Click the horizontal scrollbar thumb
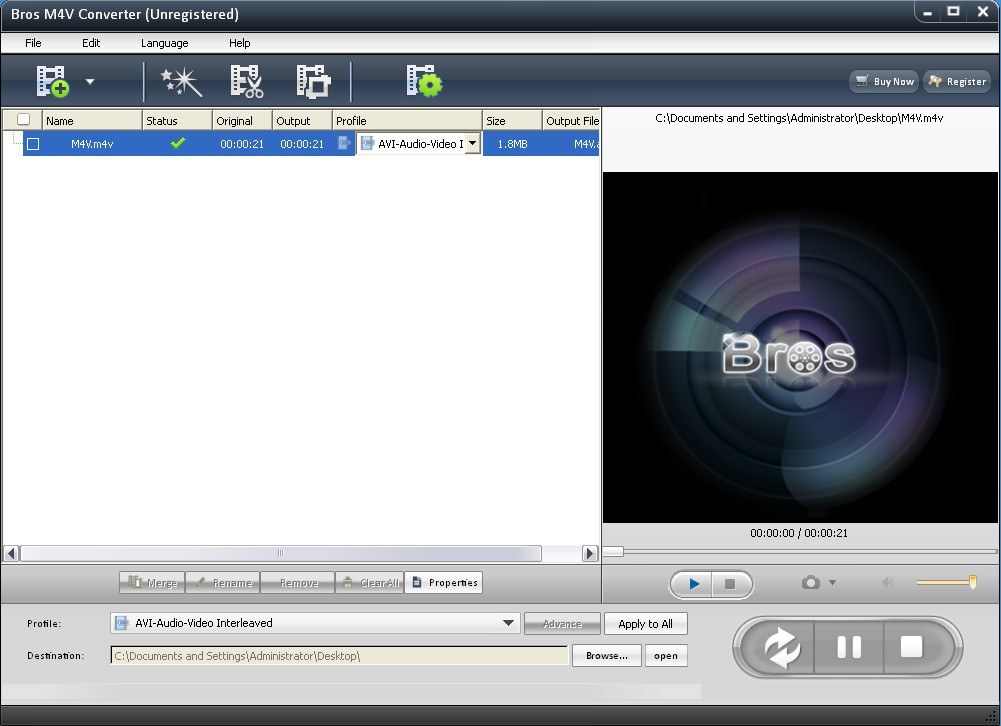The height and width of the screenshot is (726, 1001). [x=281, y=553]
